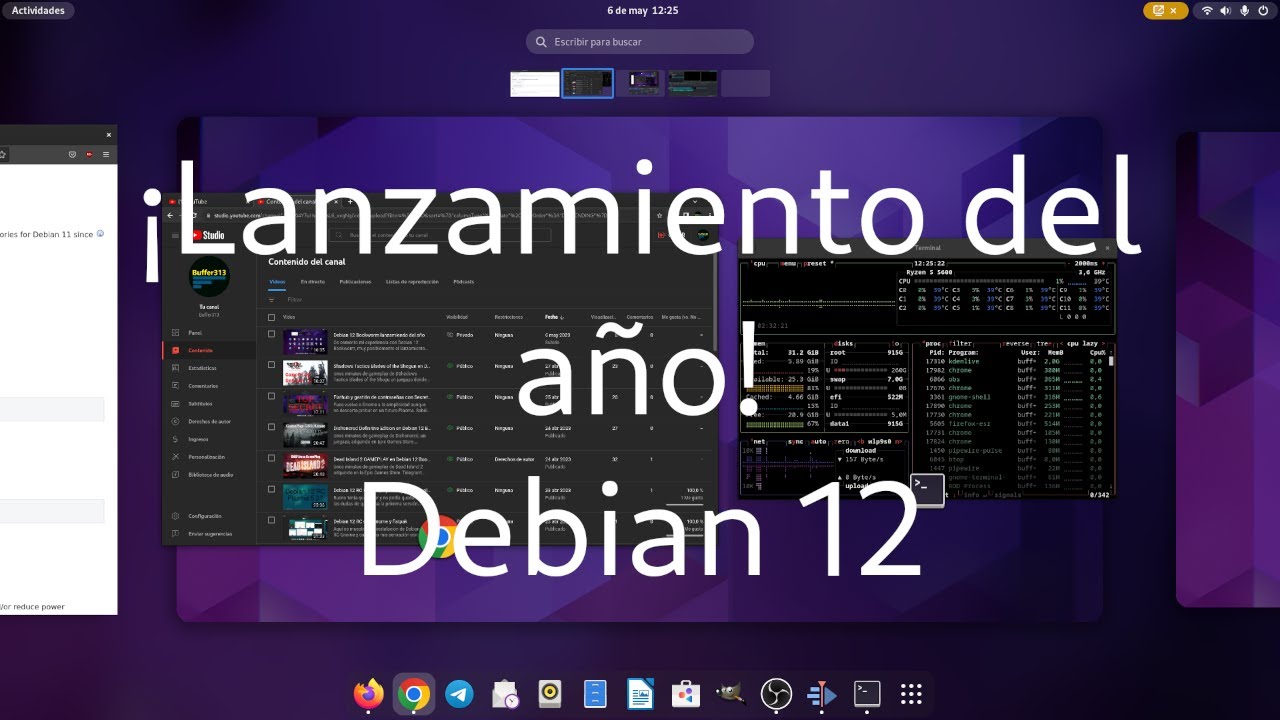Viewport: 1280px width, 720px height.
Task: Click Escribir para buscar search field
Action: click(640, 42)
